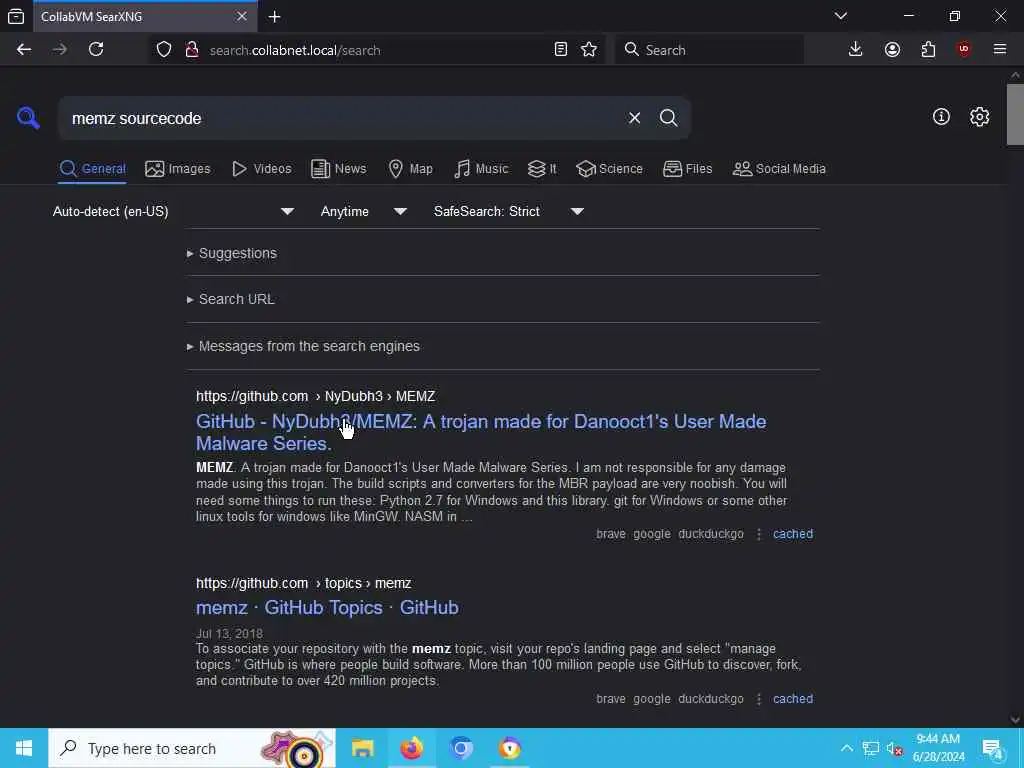Image resolution: width=1024 pixels, height=768 pixels.
Task: Open the Firefox downloads panel
Action: [x=856, y=50]
